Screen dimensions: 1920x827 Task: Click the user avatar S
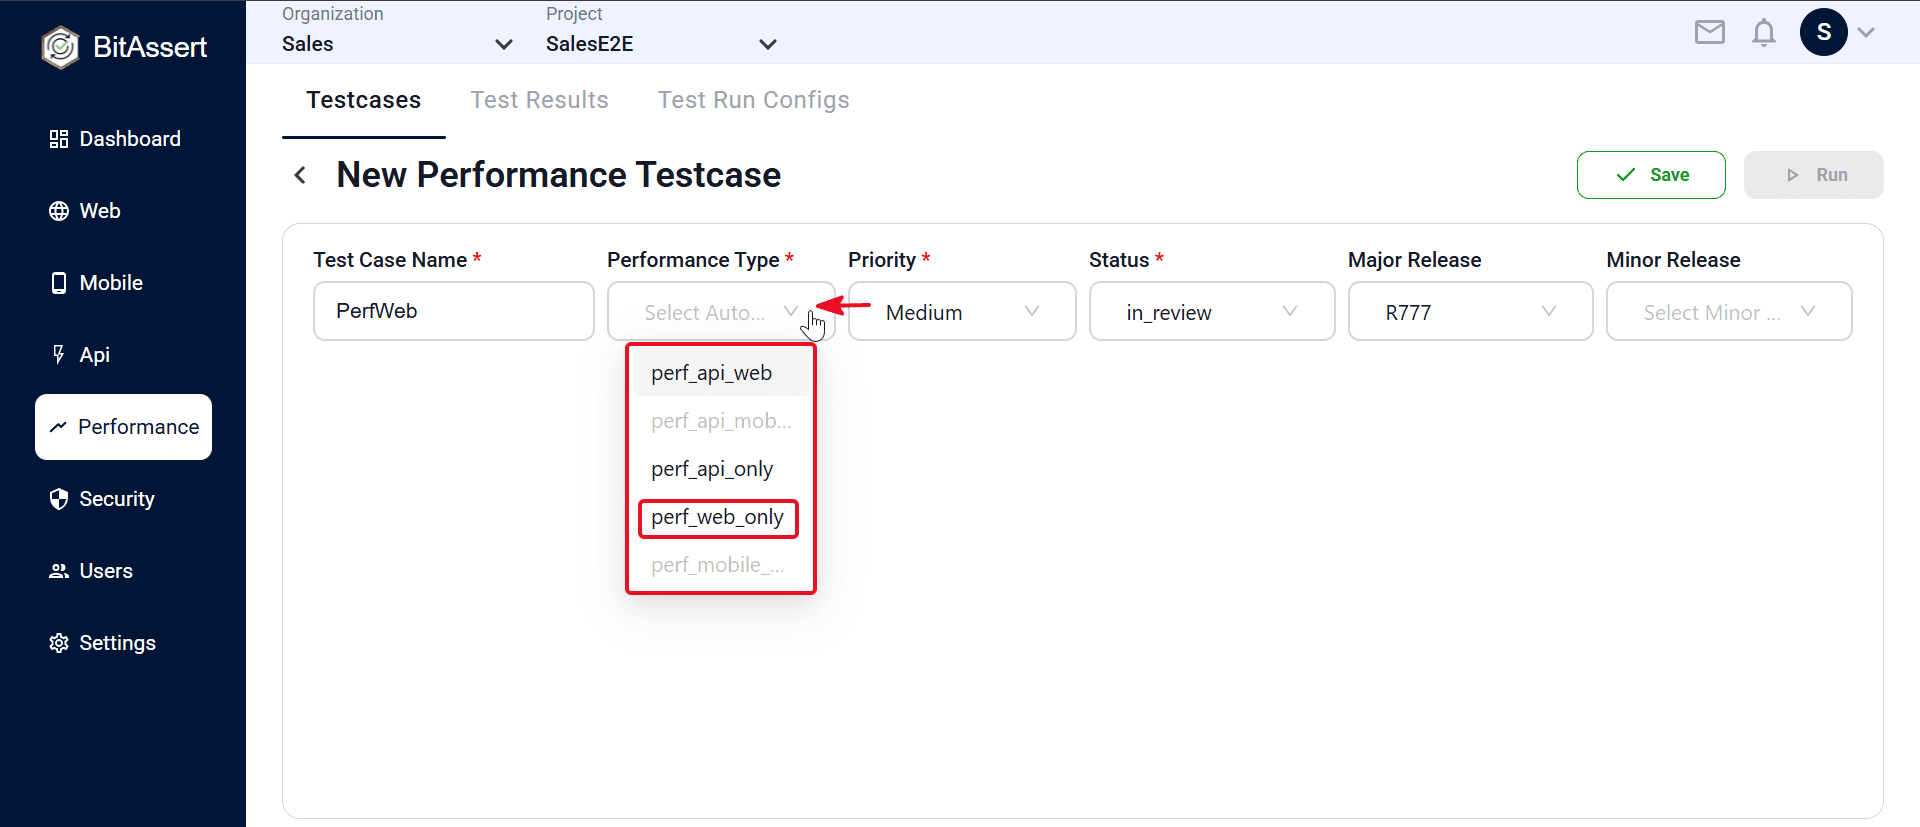1824,32
